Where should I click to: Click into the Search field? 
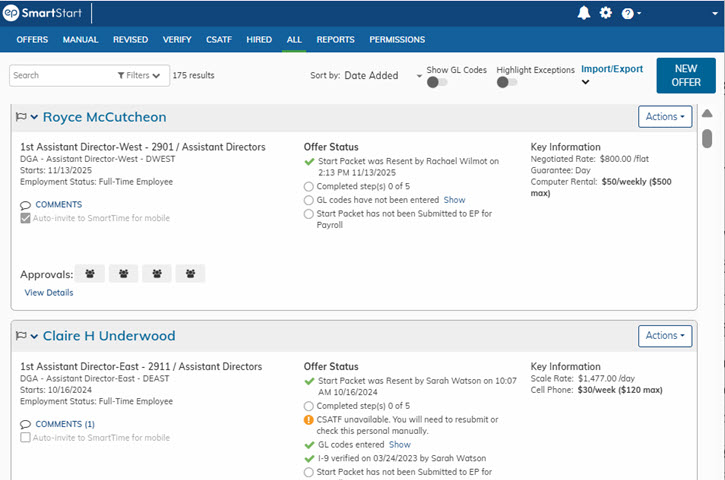tap(60, 75)
